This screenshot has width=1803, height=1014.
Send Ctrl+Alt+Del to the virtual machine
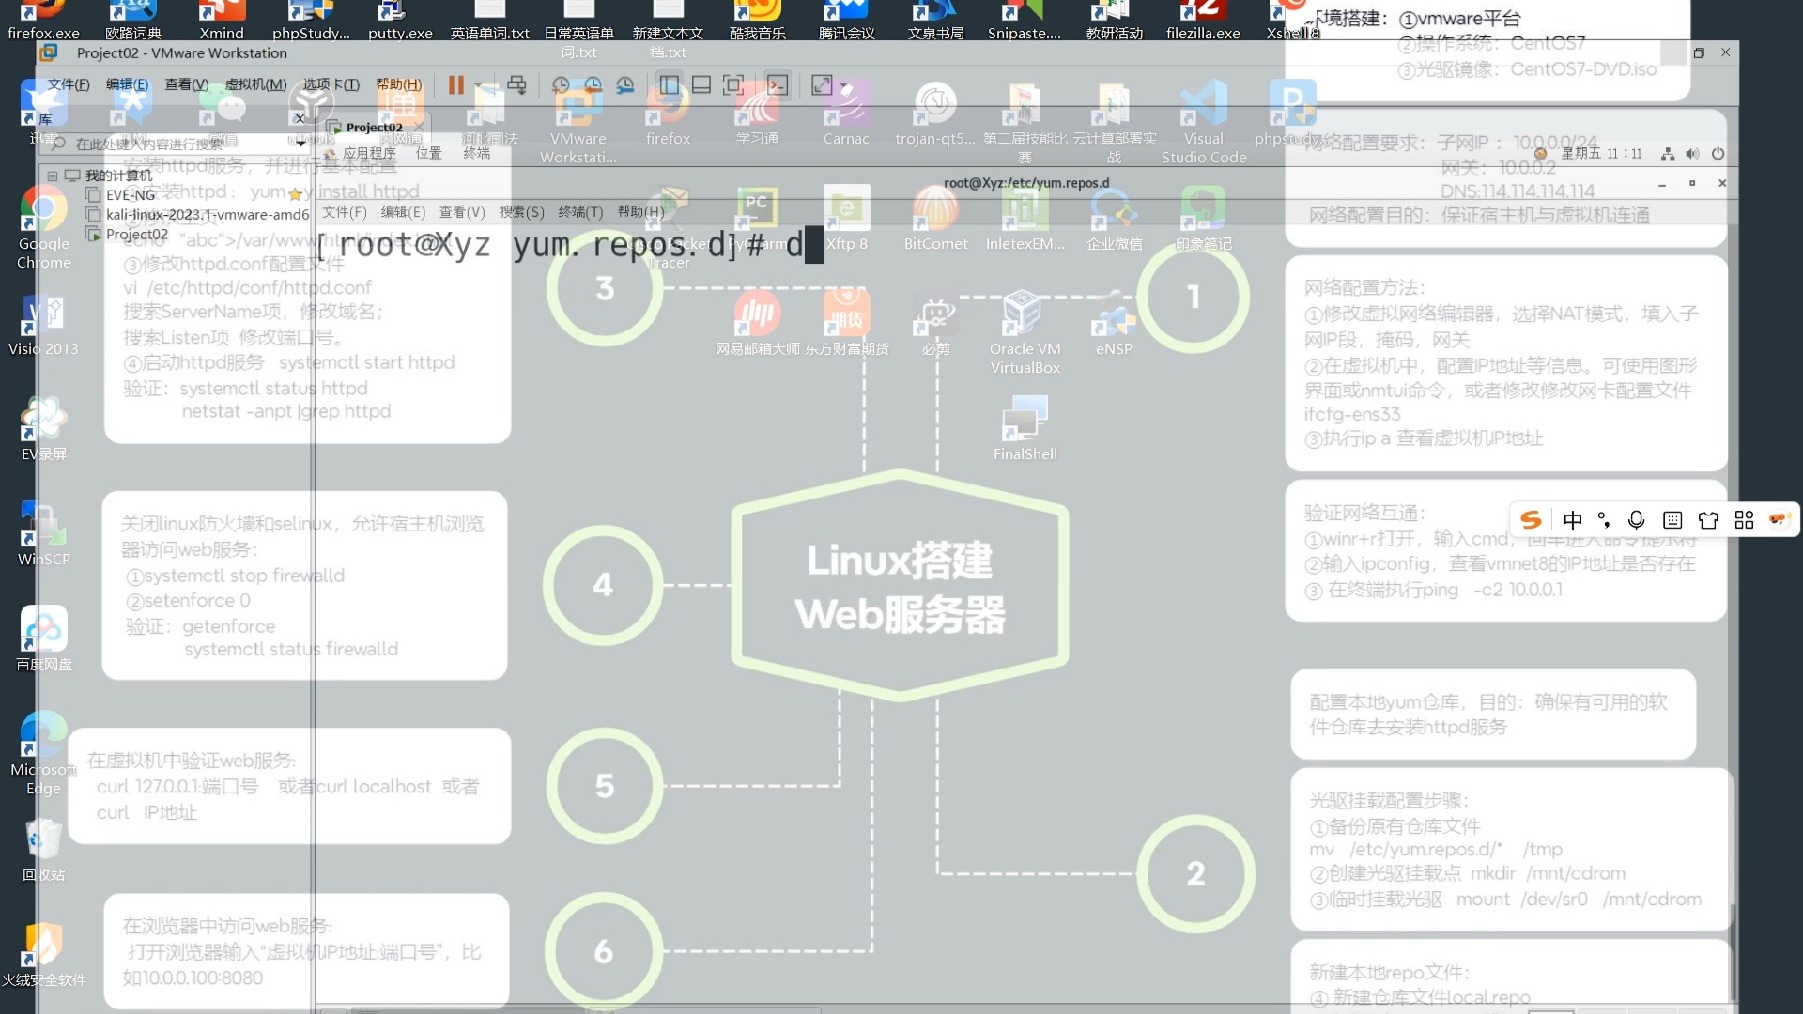(517, 85)
